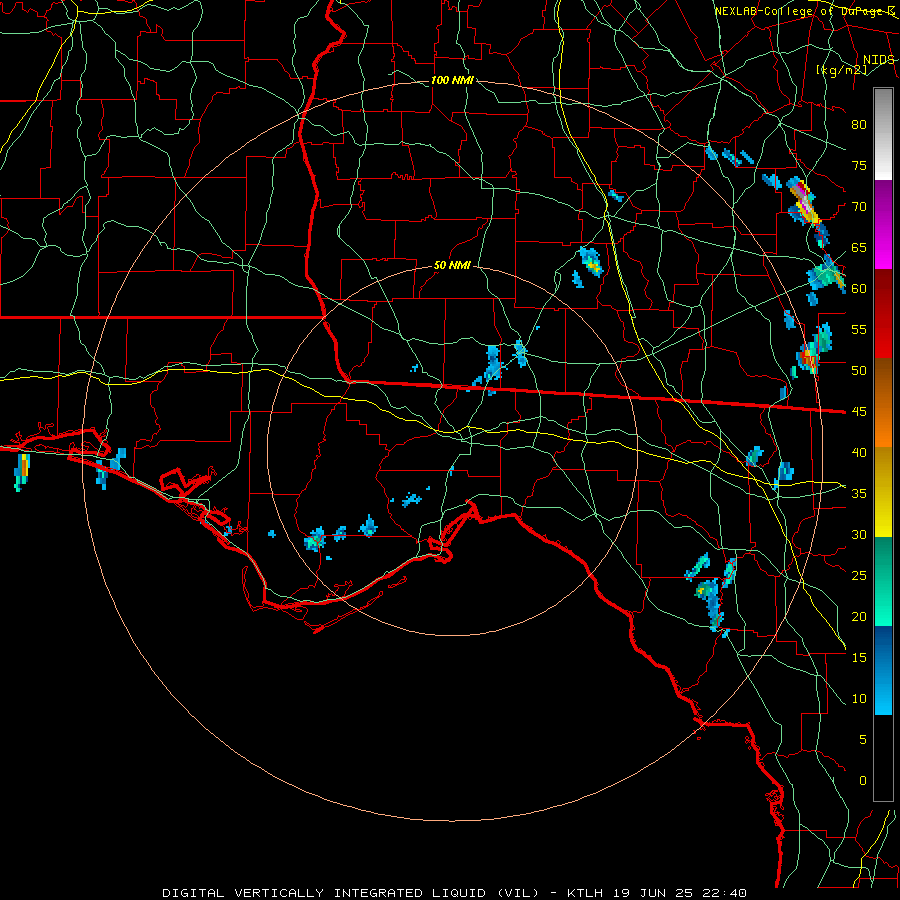
Task: Click the '100 NMI' range ring label
Action: tap(452, 80)
